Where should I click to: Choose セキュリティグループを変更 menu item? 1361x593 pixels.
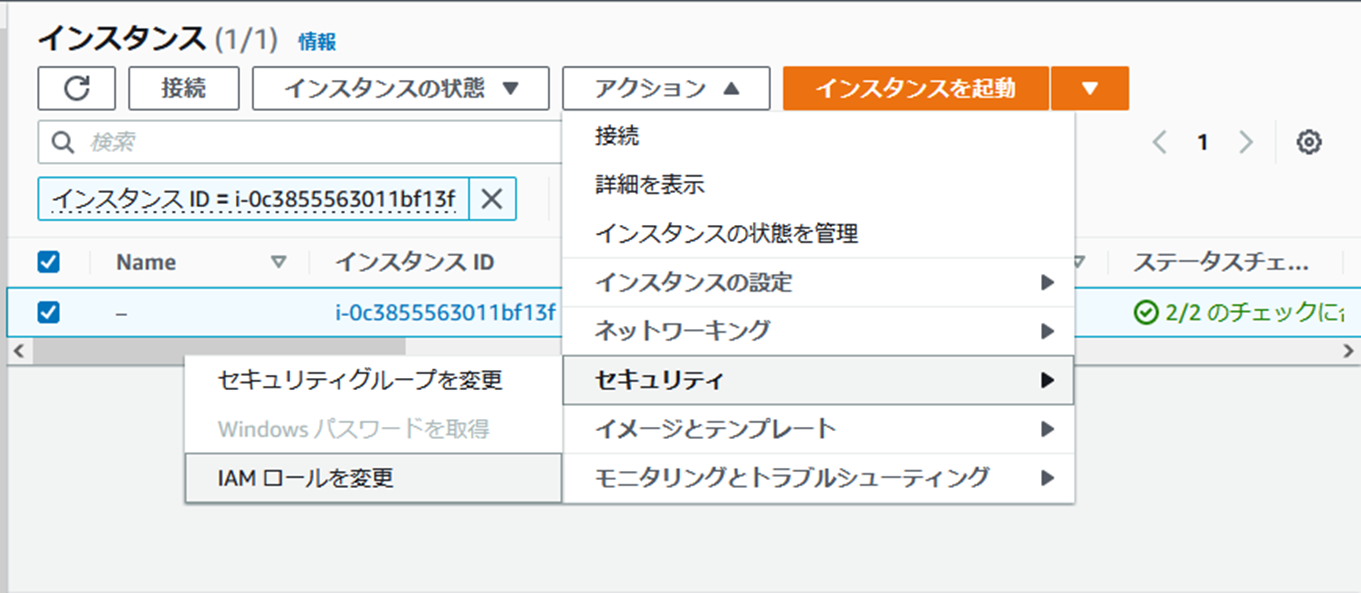[x=360, y=380]
